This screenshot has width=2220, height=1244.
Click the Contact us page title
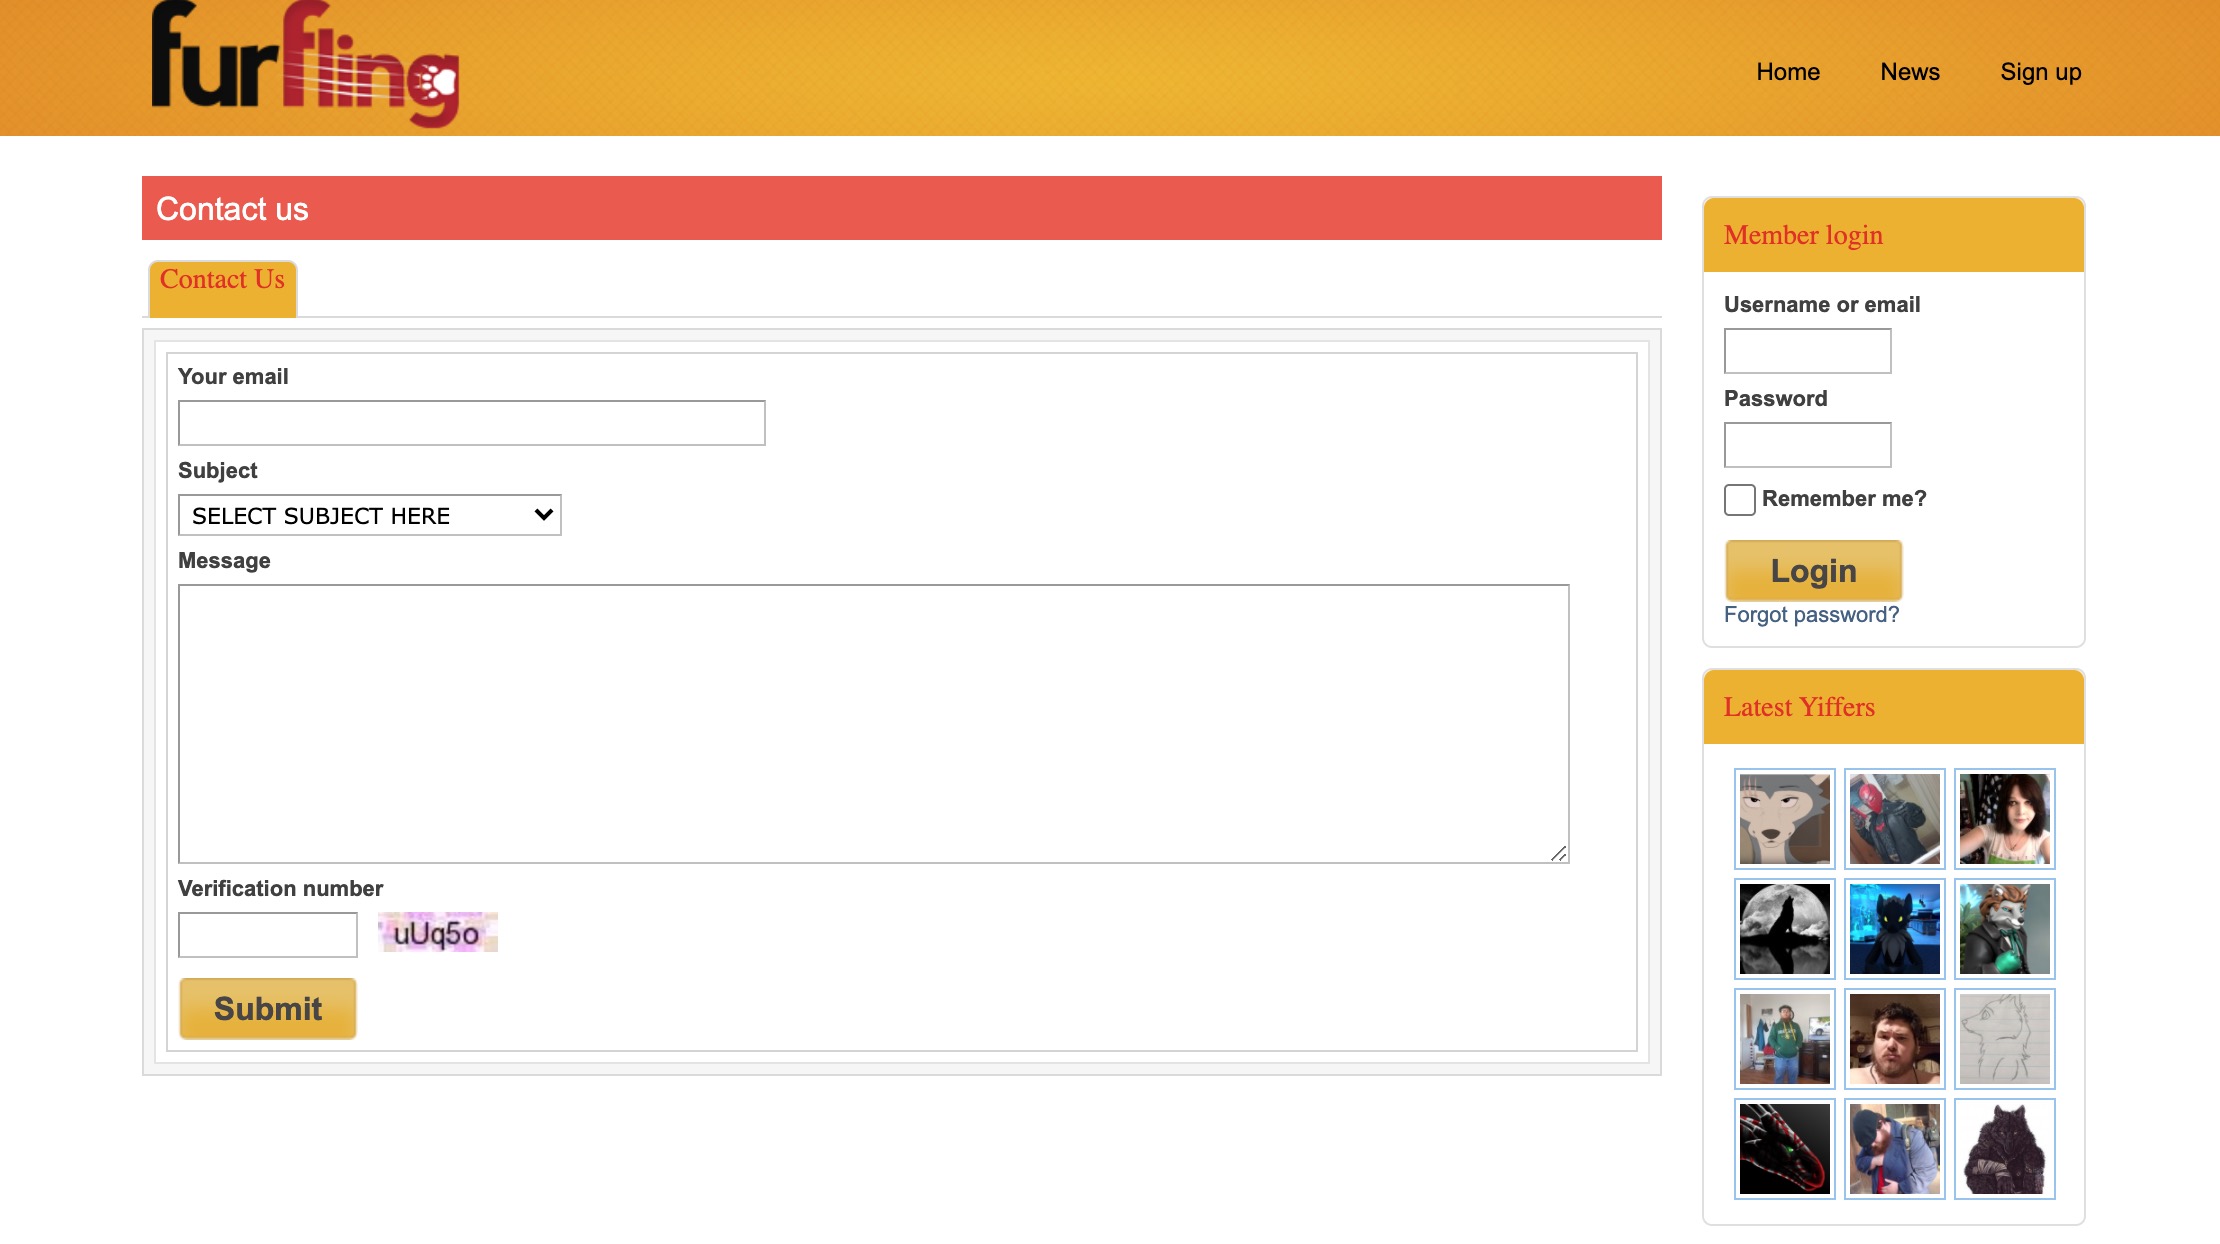click(x=232, y=209)
